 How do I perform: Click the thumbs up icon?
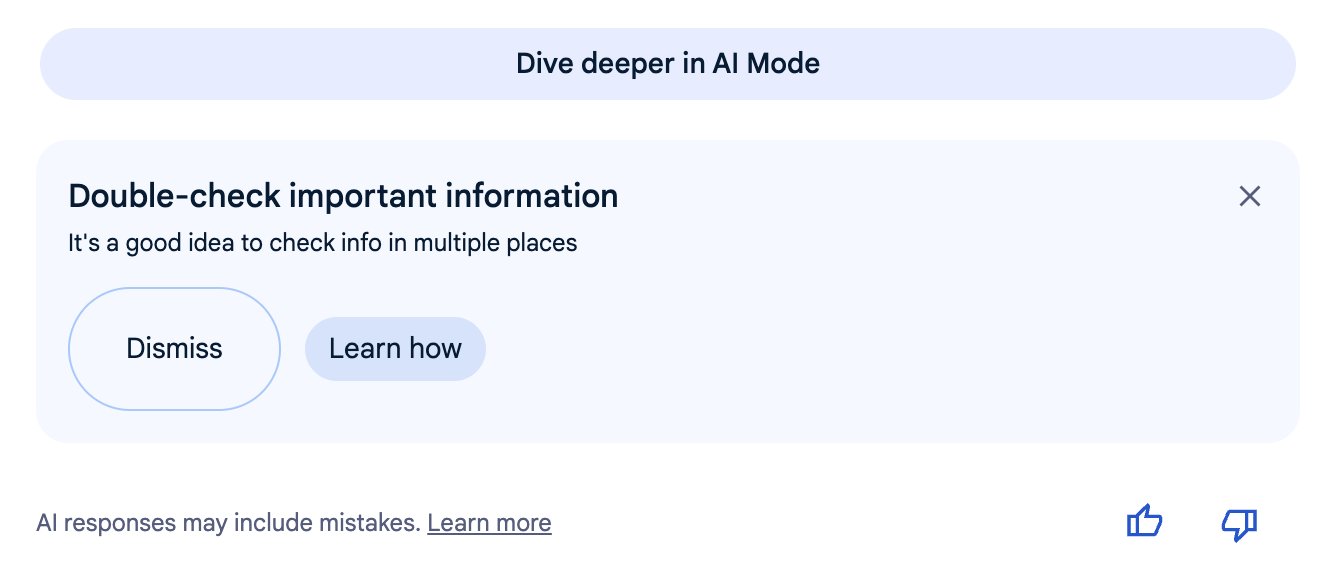[1144, 522]
